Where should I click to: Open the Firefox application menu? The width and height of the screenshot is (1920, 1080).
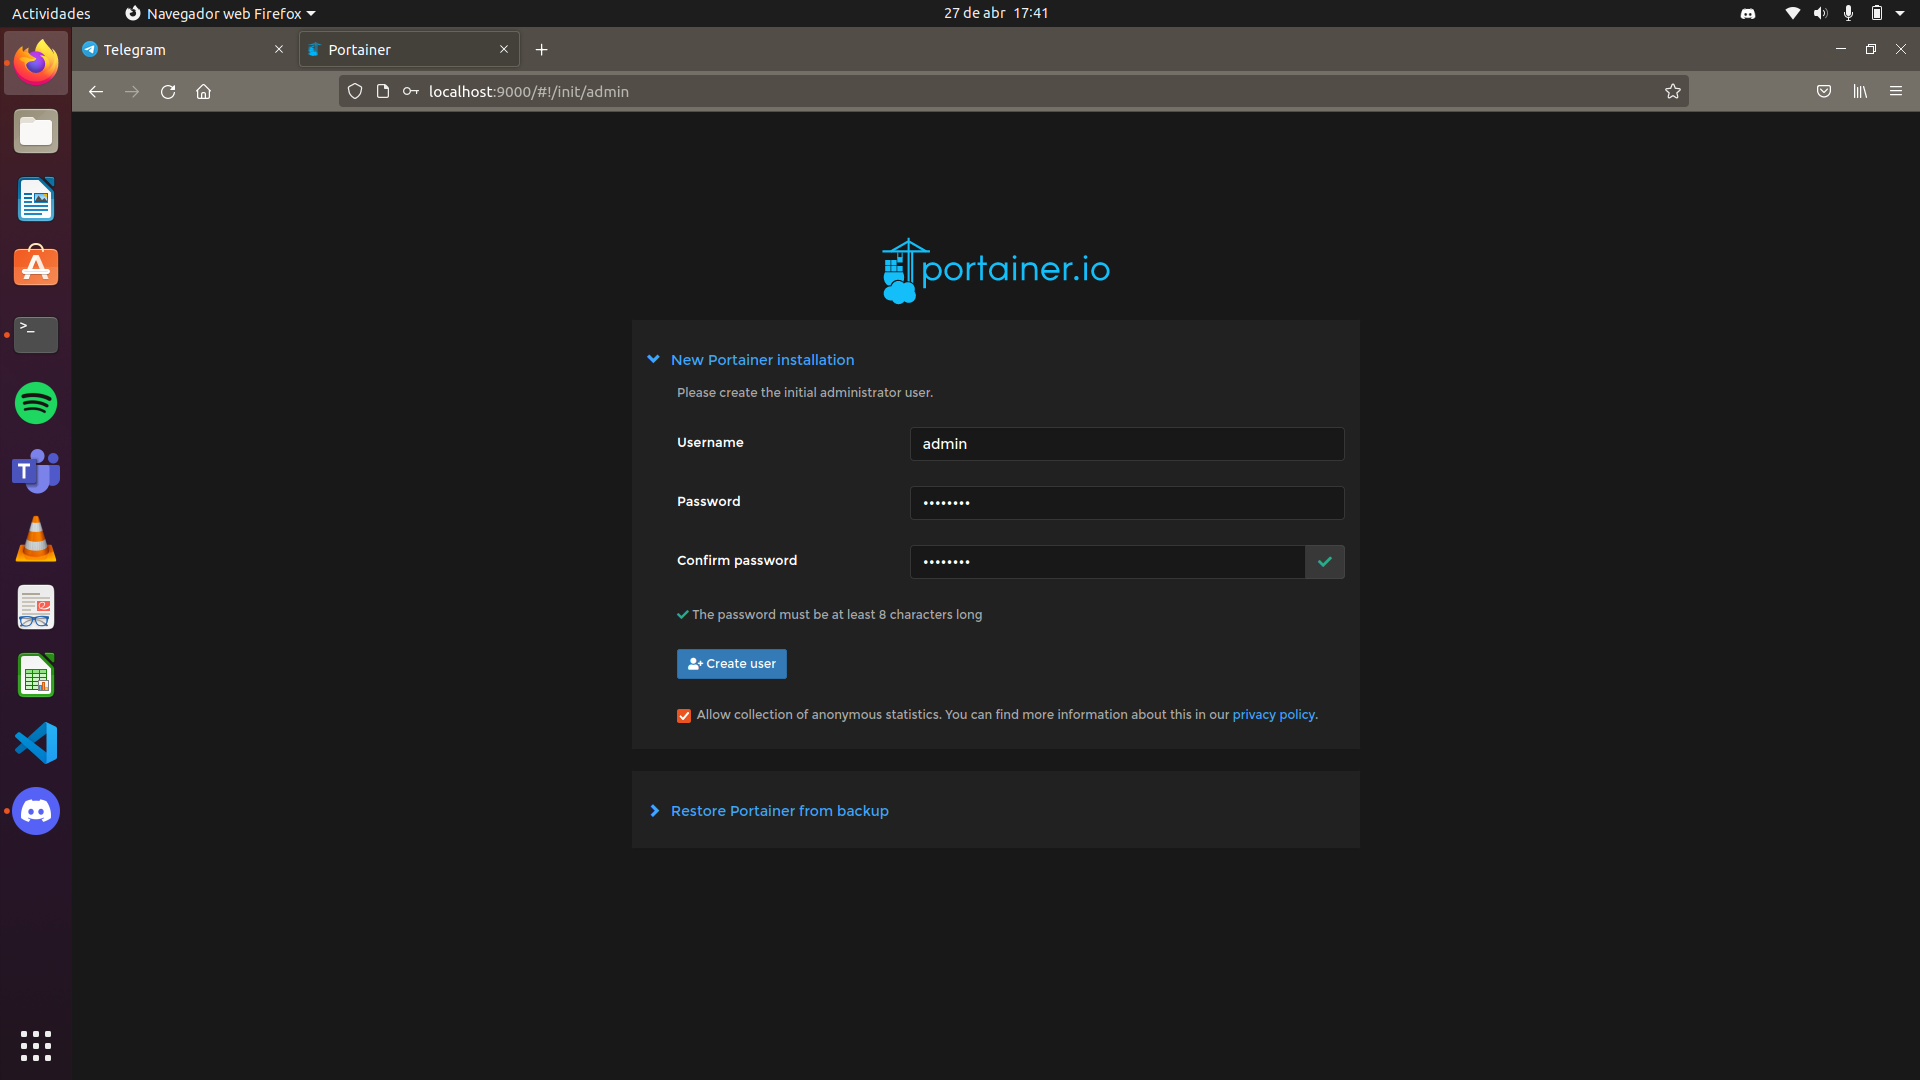tap(1896, 91)
